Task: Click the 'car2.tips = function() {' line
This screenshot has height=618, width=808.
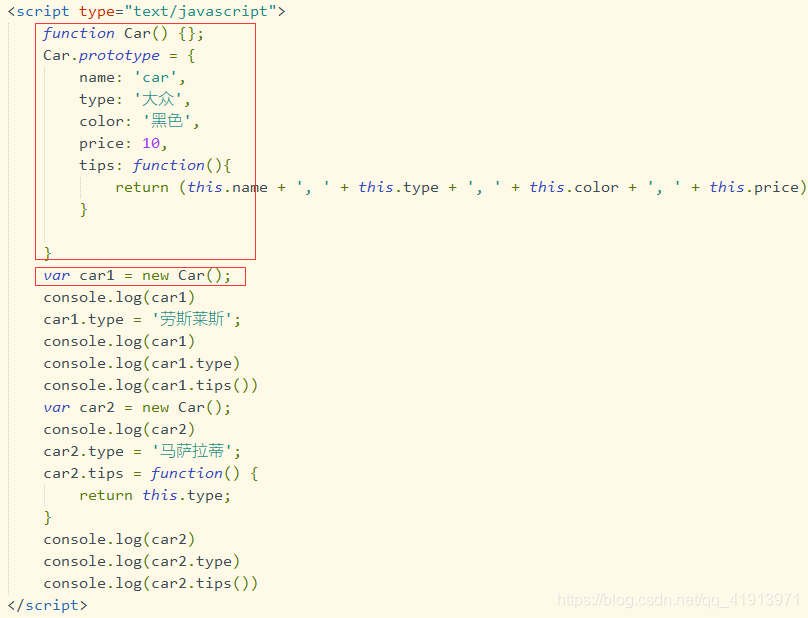Action: 151,474
